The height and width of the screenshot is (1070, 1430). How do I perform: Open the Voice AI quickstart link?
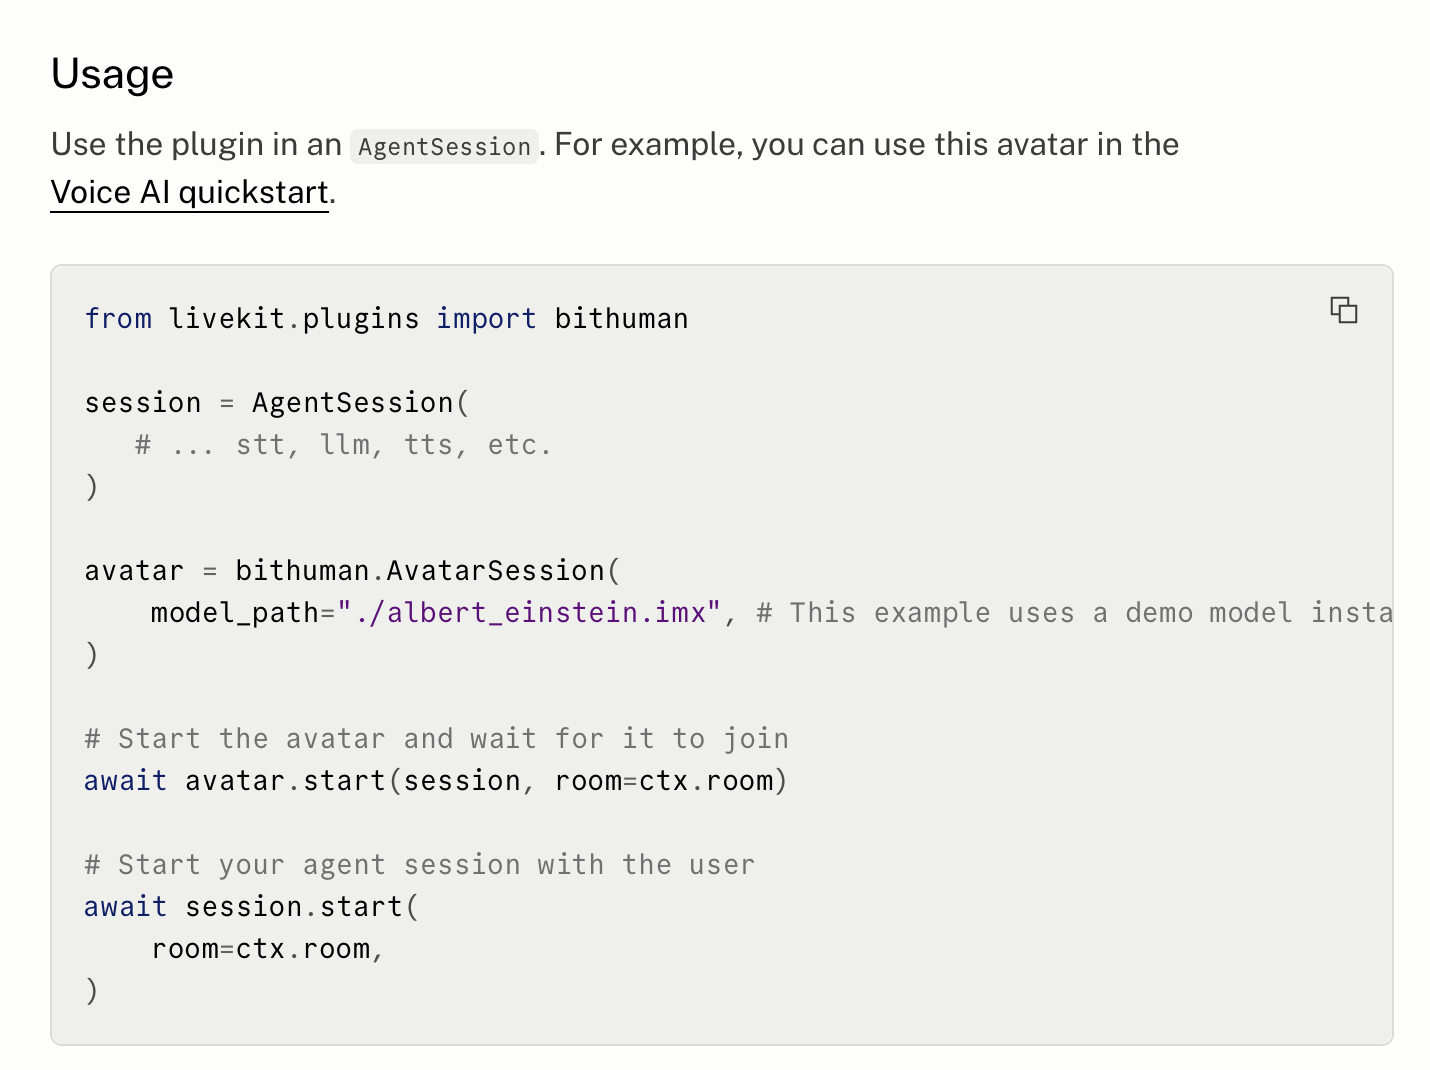(x=190, y=192)
